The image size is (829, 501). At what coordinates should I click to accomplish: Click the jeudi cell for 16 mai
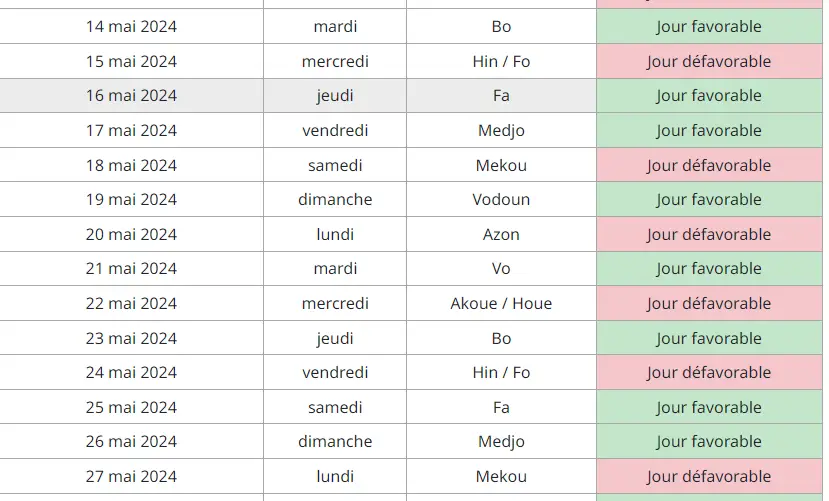335,96
